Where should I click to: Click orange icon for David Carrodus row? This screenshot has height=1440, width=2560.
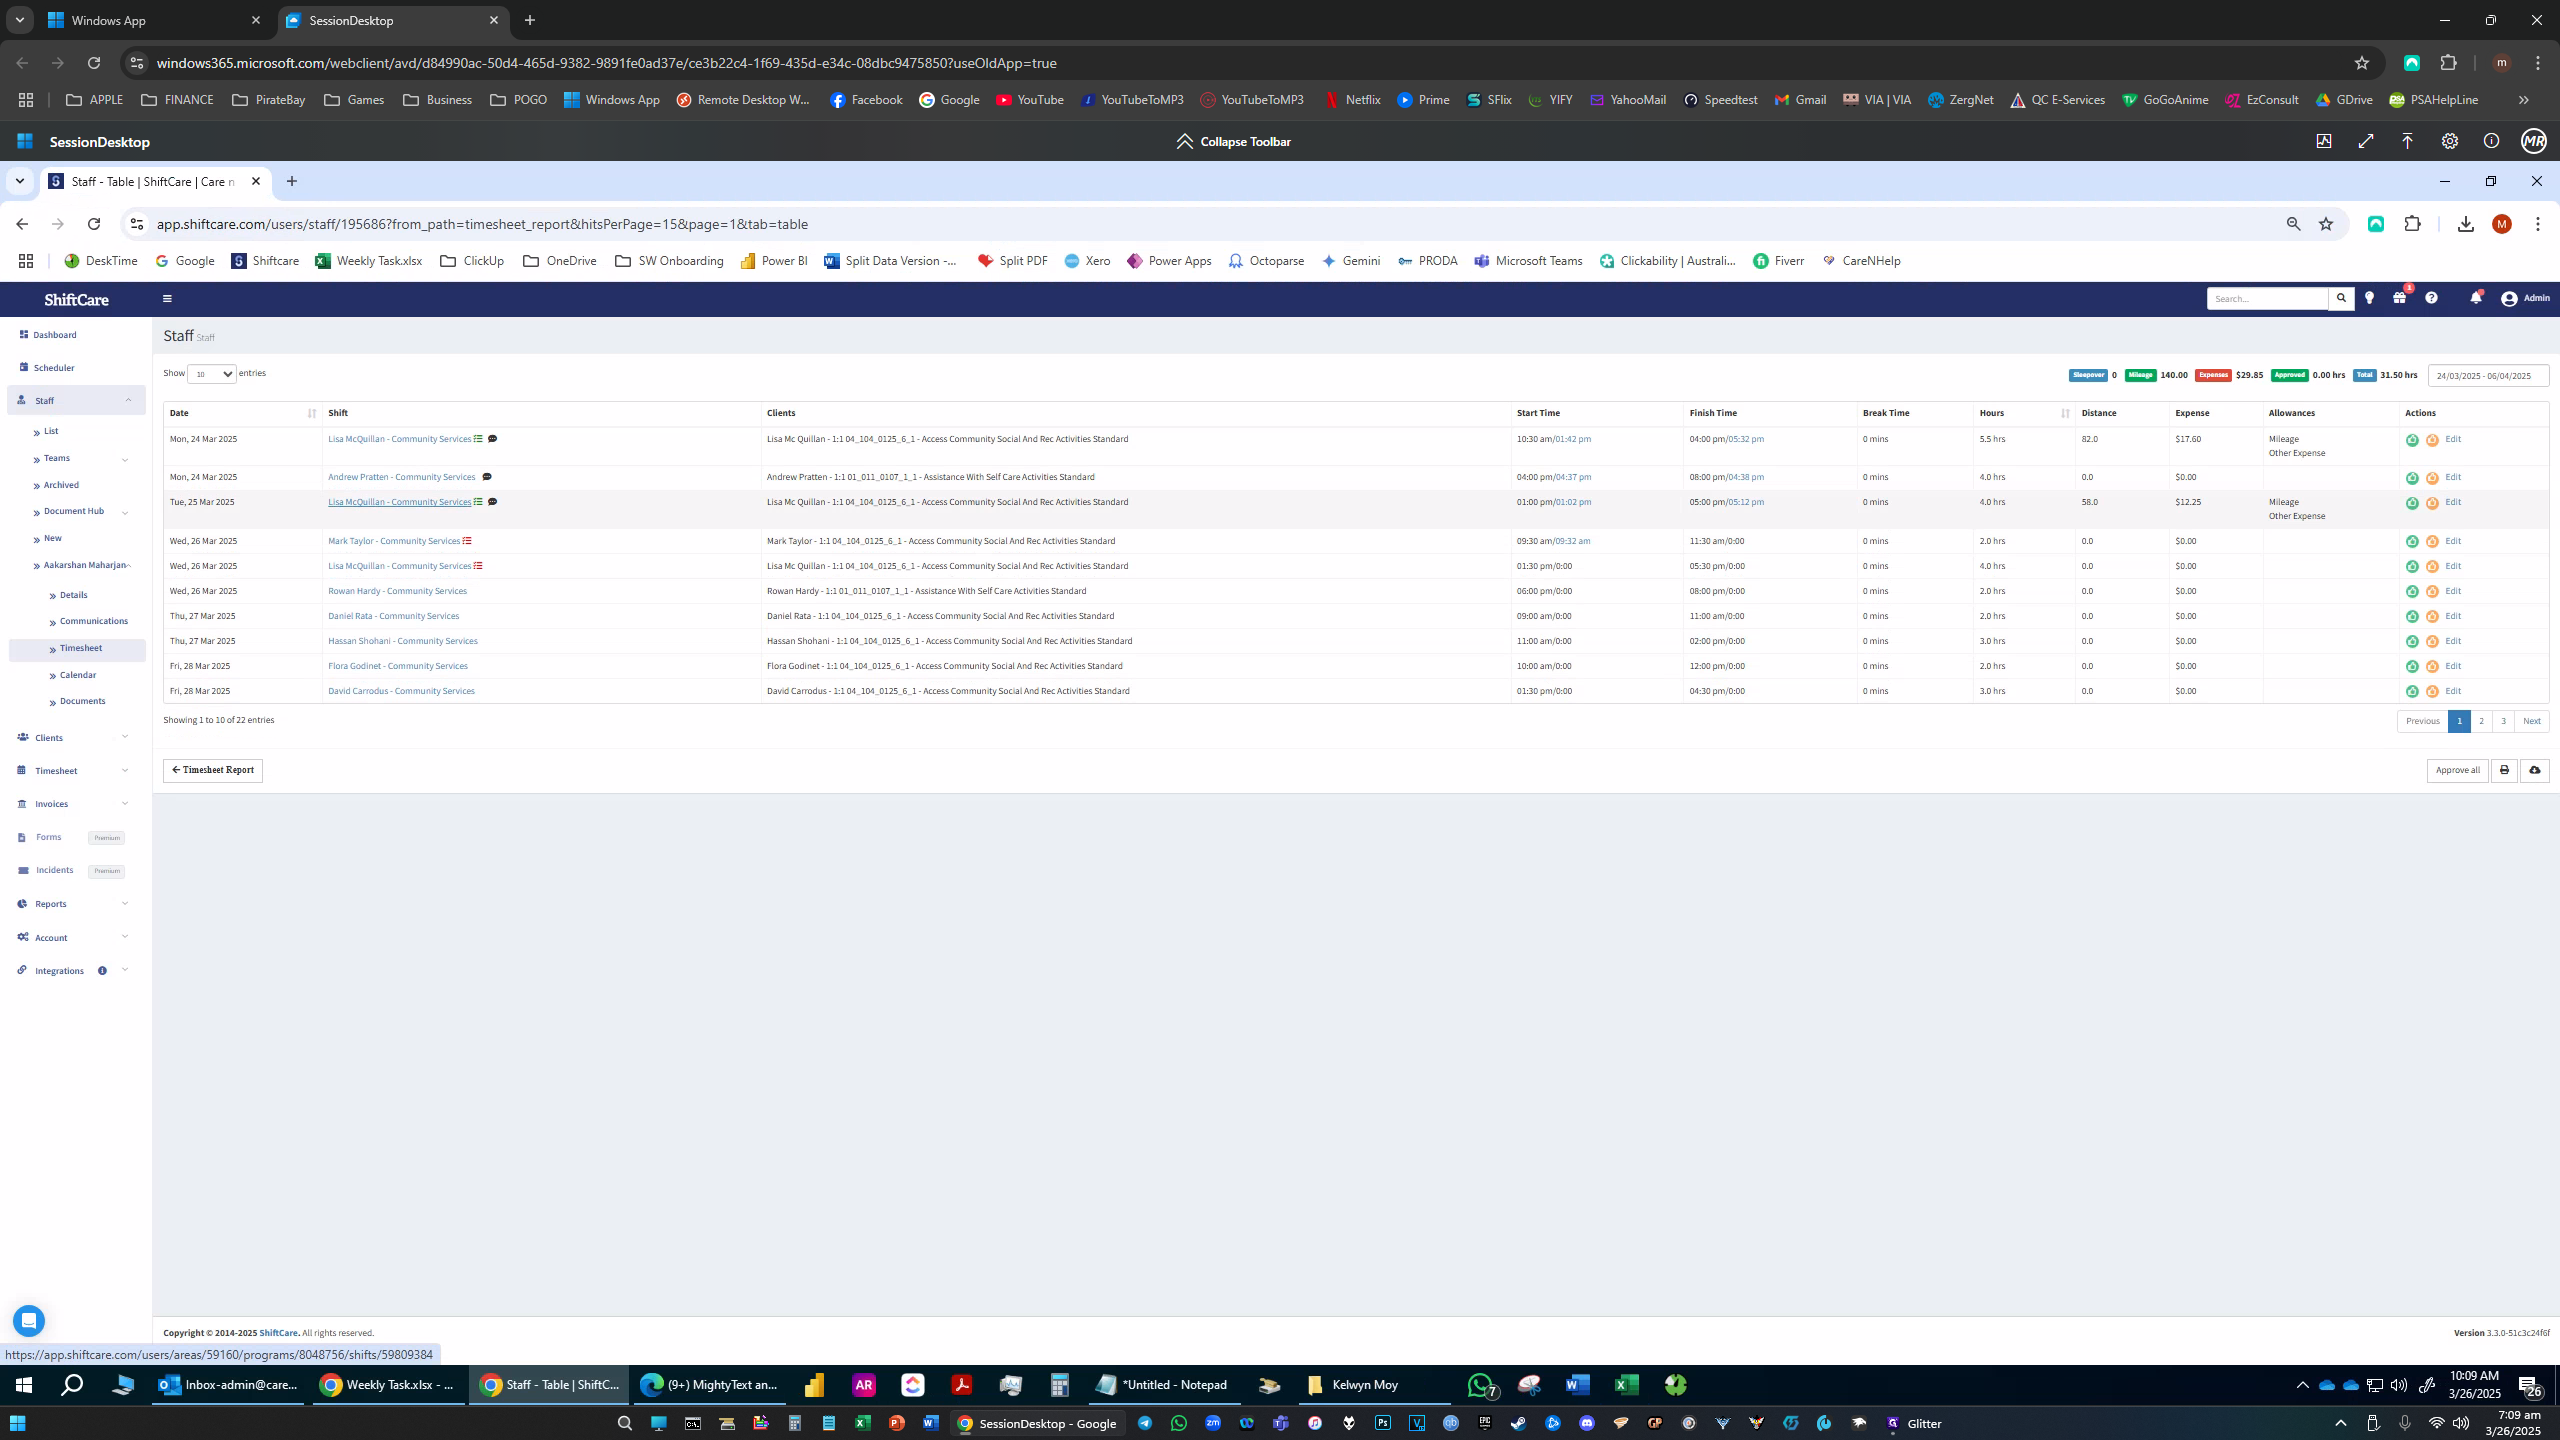(2432, 691)
